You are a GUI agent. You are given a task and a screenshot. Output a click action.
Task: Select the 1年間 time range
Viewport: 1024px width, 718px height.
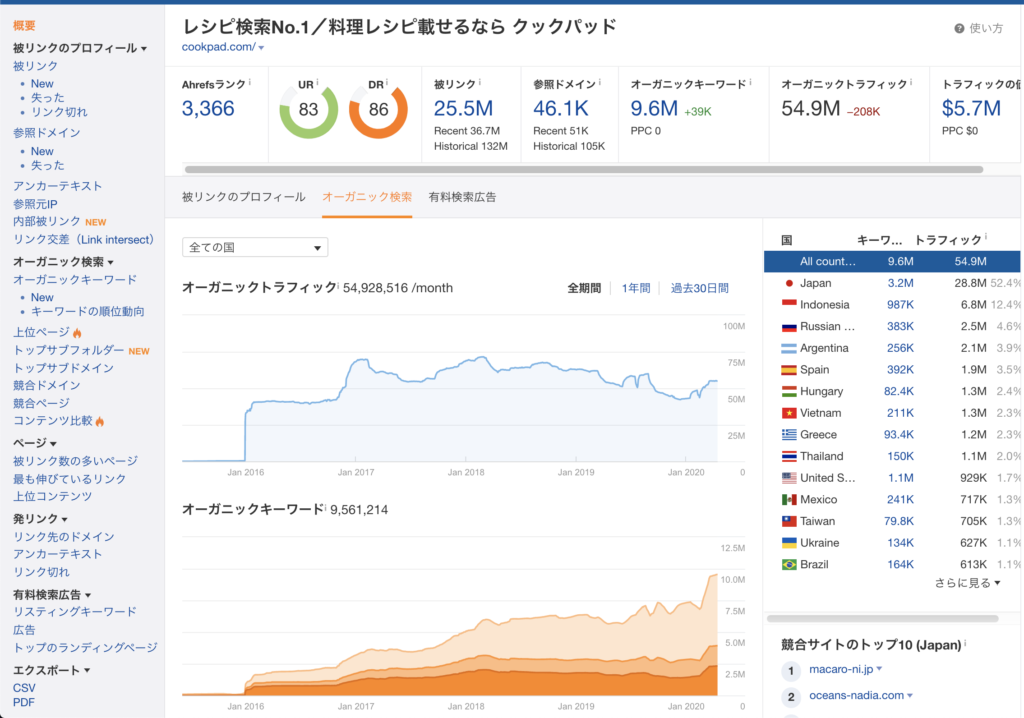click(x=636, y=288)
